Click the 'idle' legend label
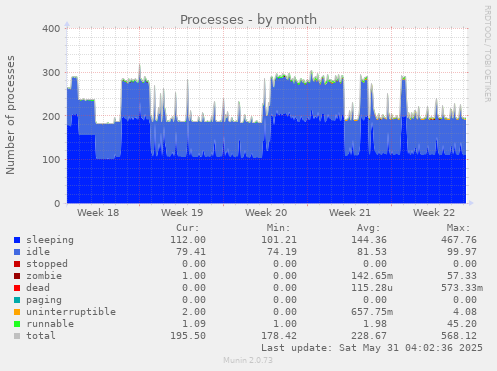Screen dimensions: 497x371 pyautogui.click(x=38, y=252)
